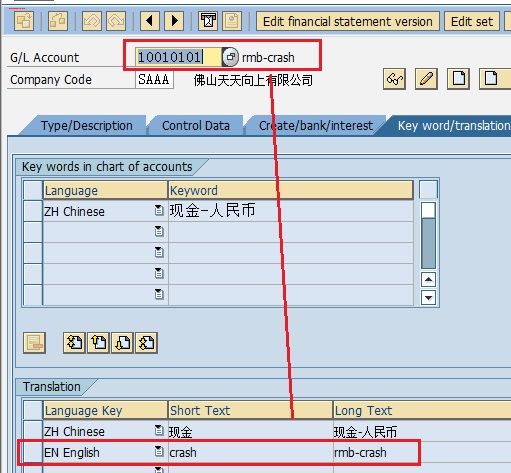Click the next account right-arrow icon
Viewport: 511px width, 473px height.
pyautogui.click(x=174, y=21)
